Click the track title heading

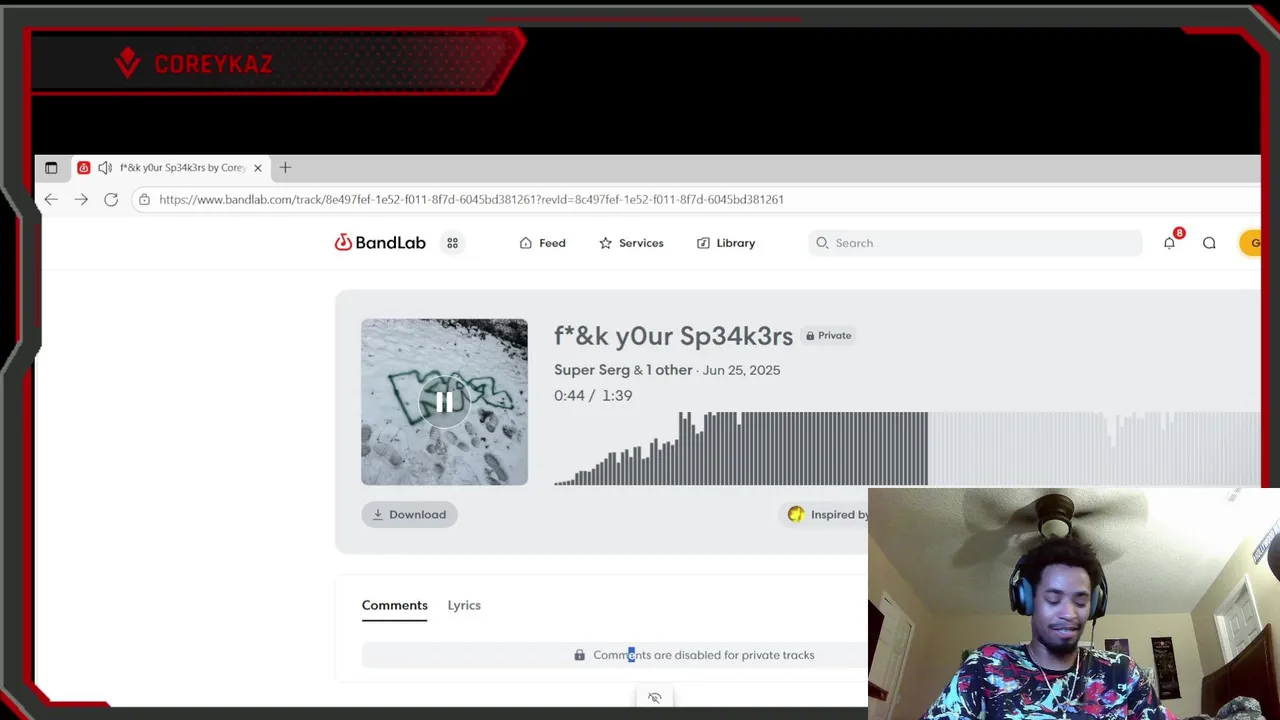click(x=673, y=336)
